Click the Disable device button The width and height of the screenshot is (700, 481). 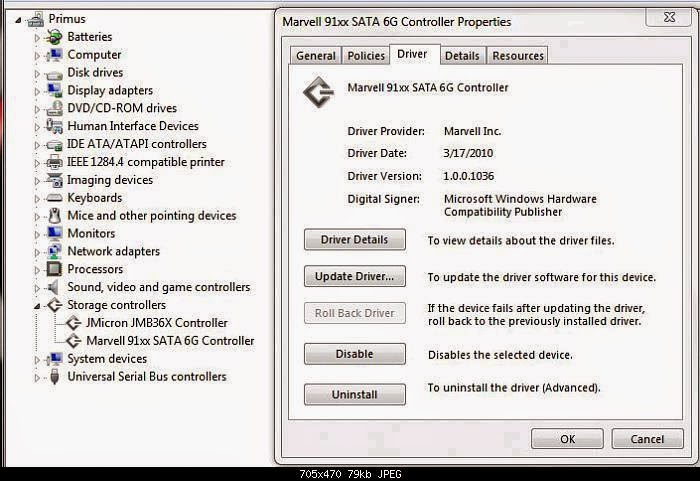[354, 354]
